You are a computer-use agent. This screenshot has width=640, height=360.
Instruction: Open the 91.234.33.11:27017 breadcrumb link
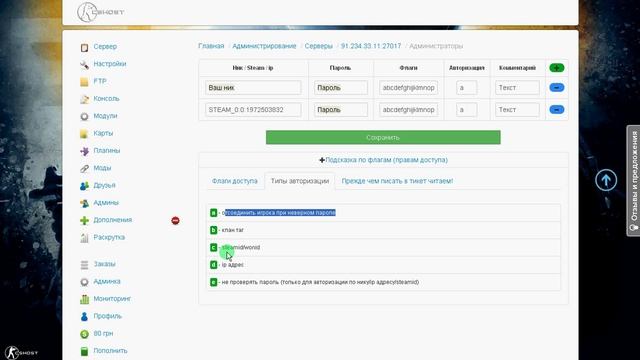coord(371,46)
